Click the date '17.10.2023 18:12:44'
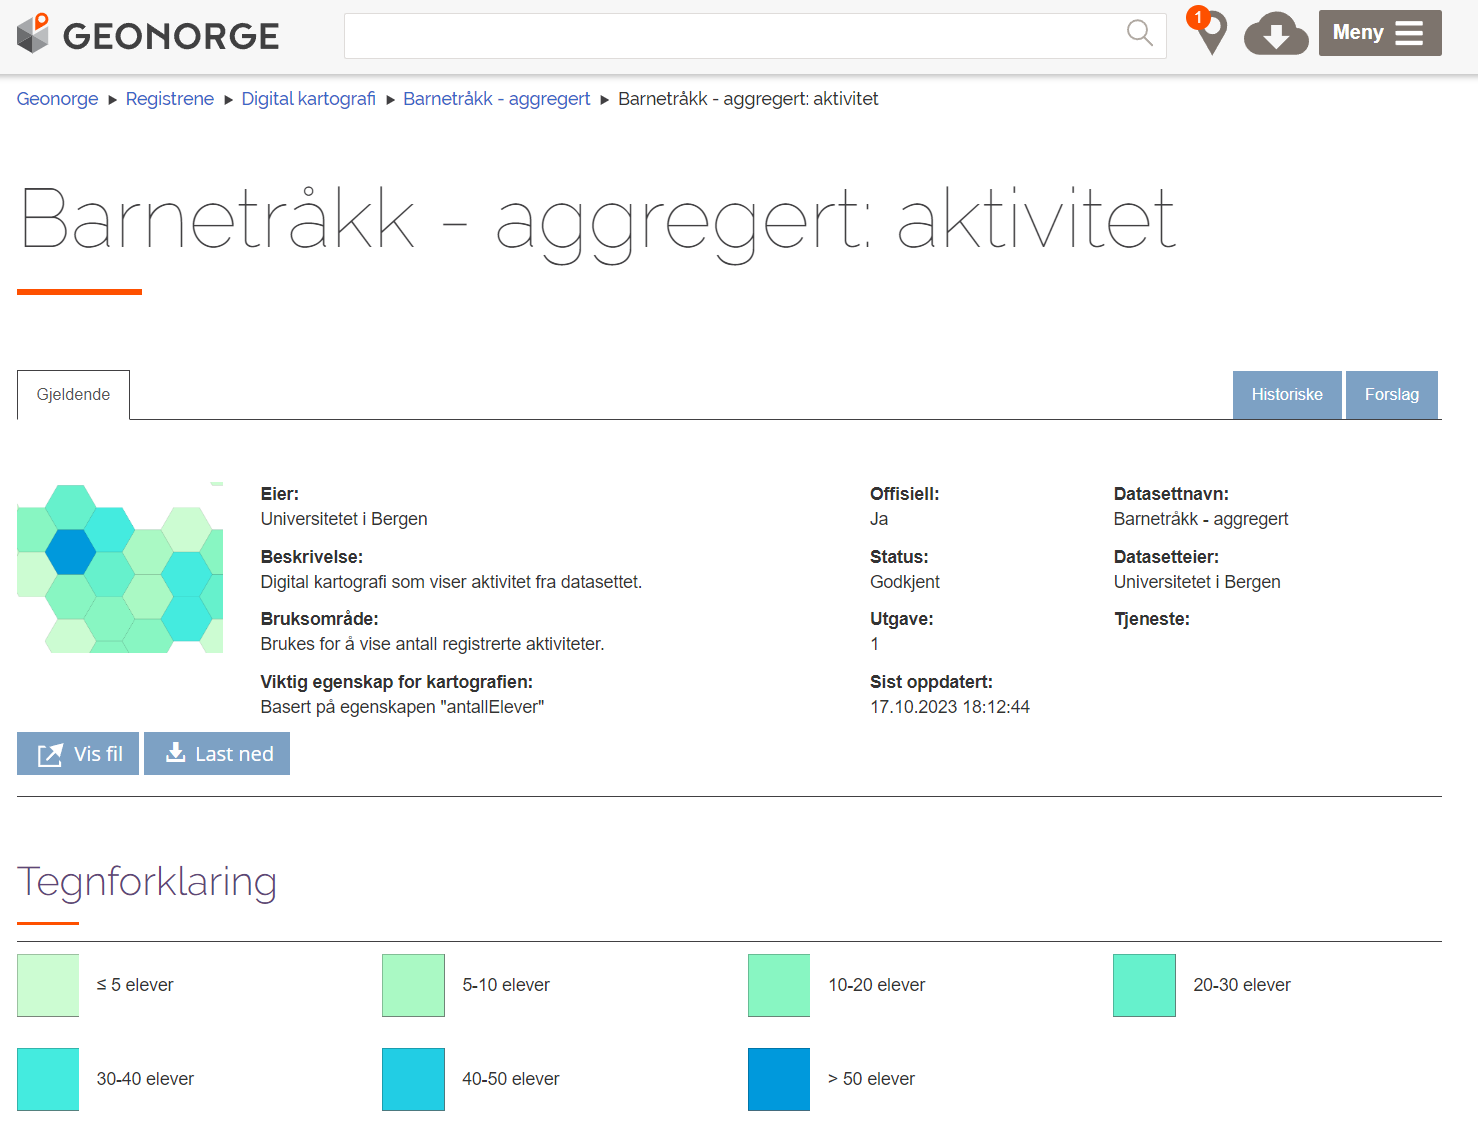Viewport: 1478px width, 1138px height. point(950,707)
